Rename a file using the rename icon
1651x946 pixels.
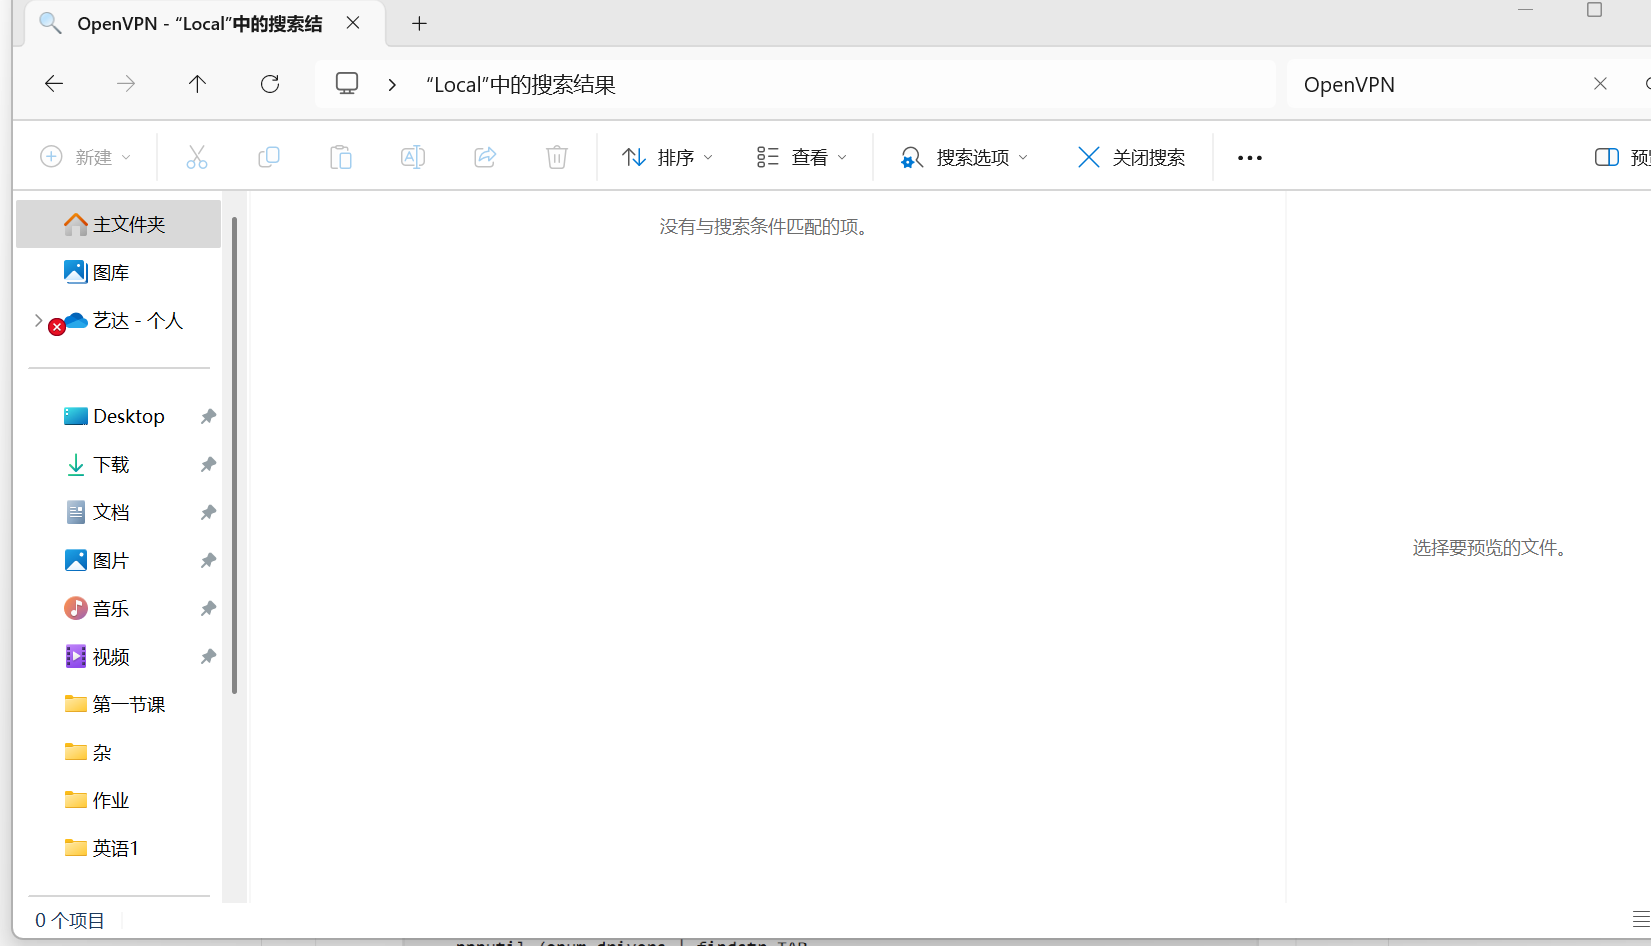[x=412, y=157]
